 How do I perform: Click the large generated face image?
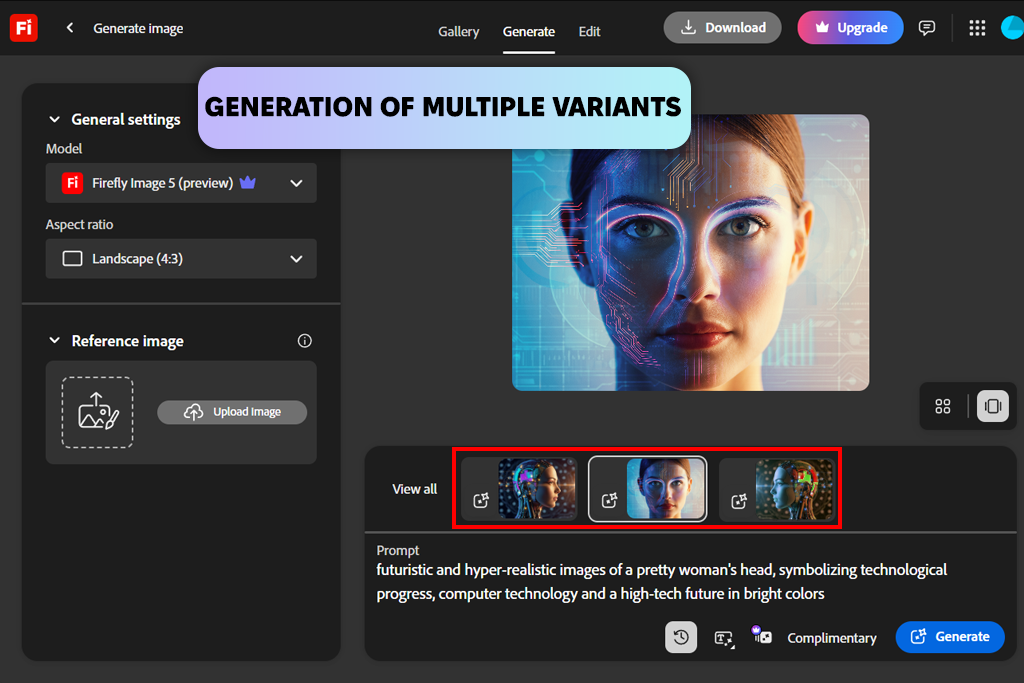pyautogui.click(x=690, y=253)
